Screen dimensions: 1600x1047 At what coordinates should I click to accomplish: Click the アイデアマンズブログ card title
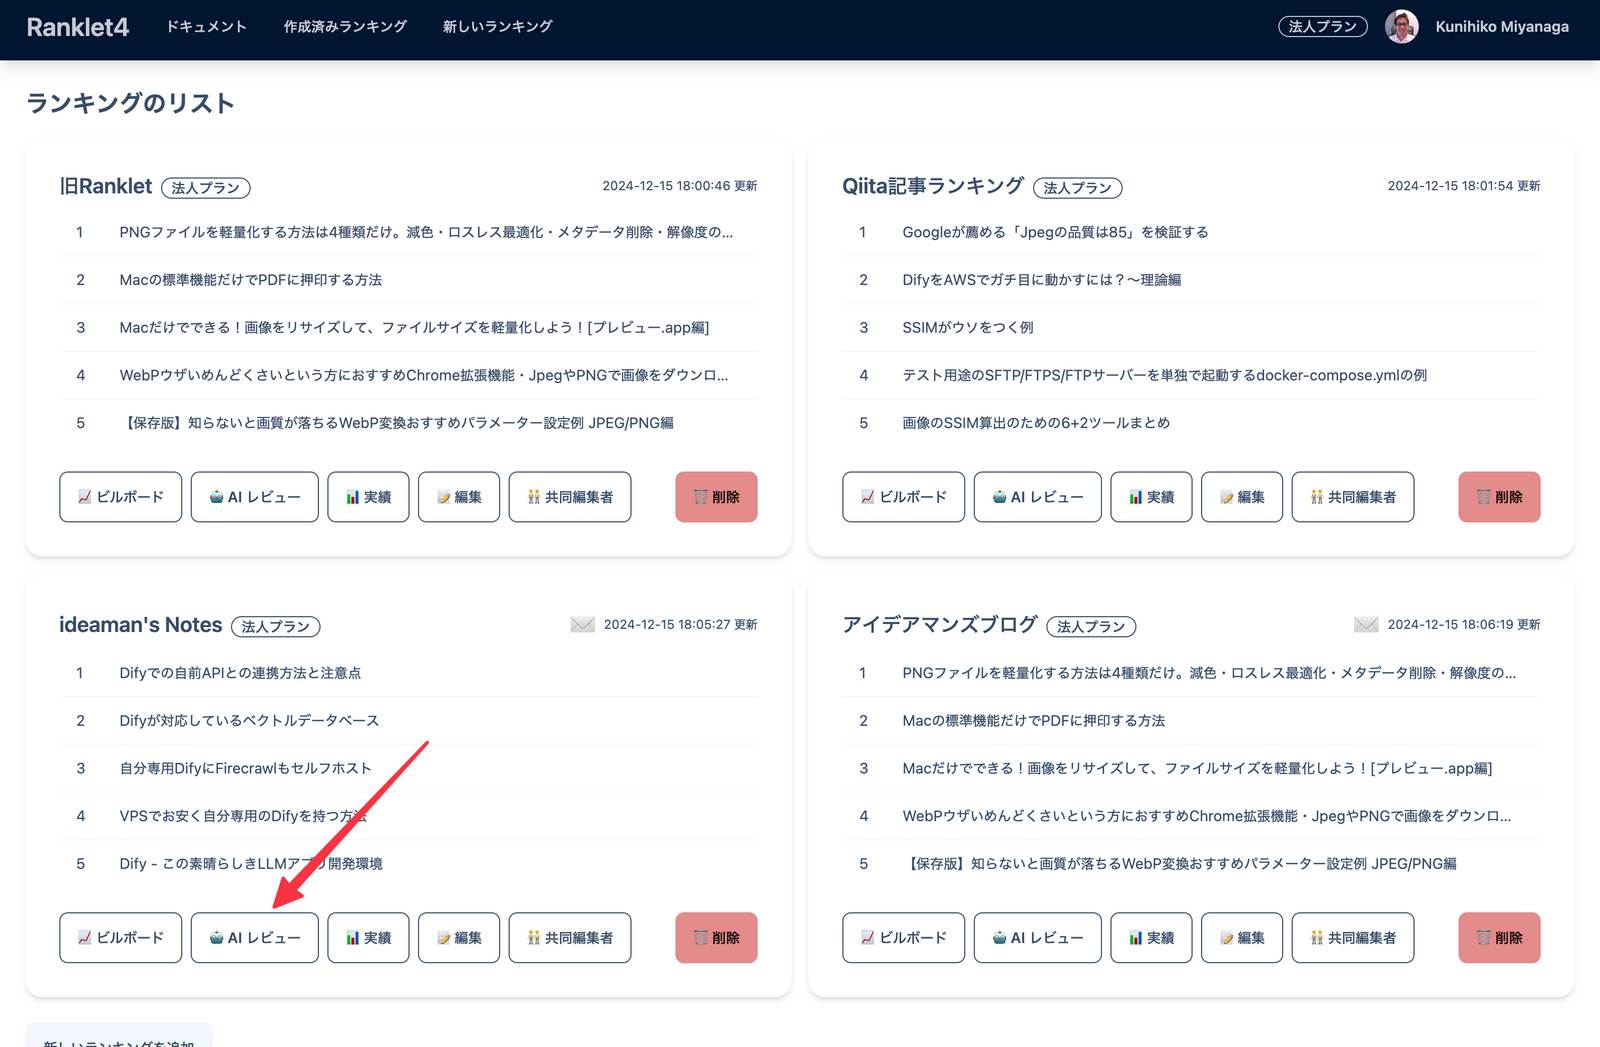(940, 625)
